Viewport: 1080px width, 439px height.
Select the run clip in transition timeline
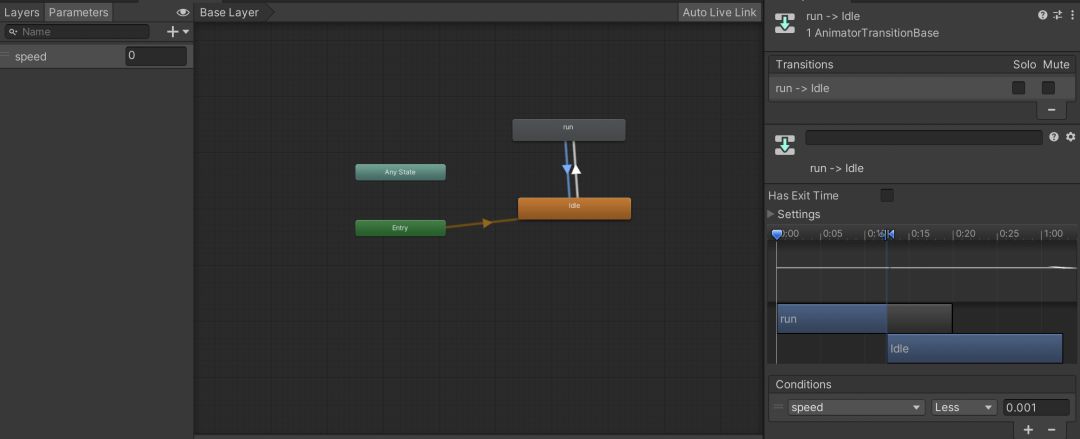pyautogui.click(x=864, y=319)
